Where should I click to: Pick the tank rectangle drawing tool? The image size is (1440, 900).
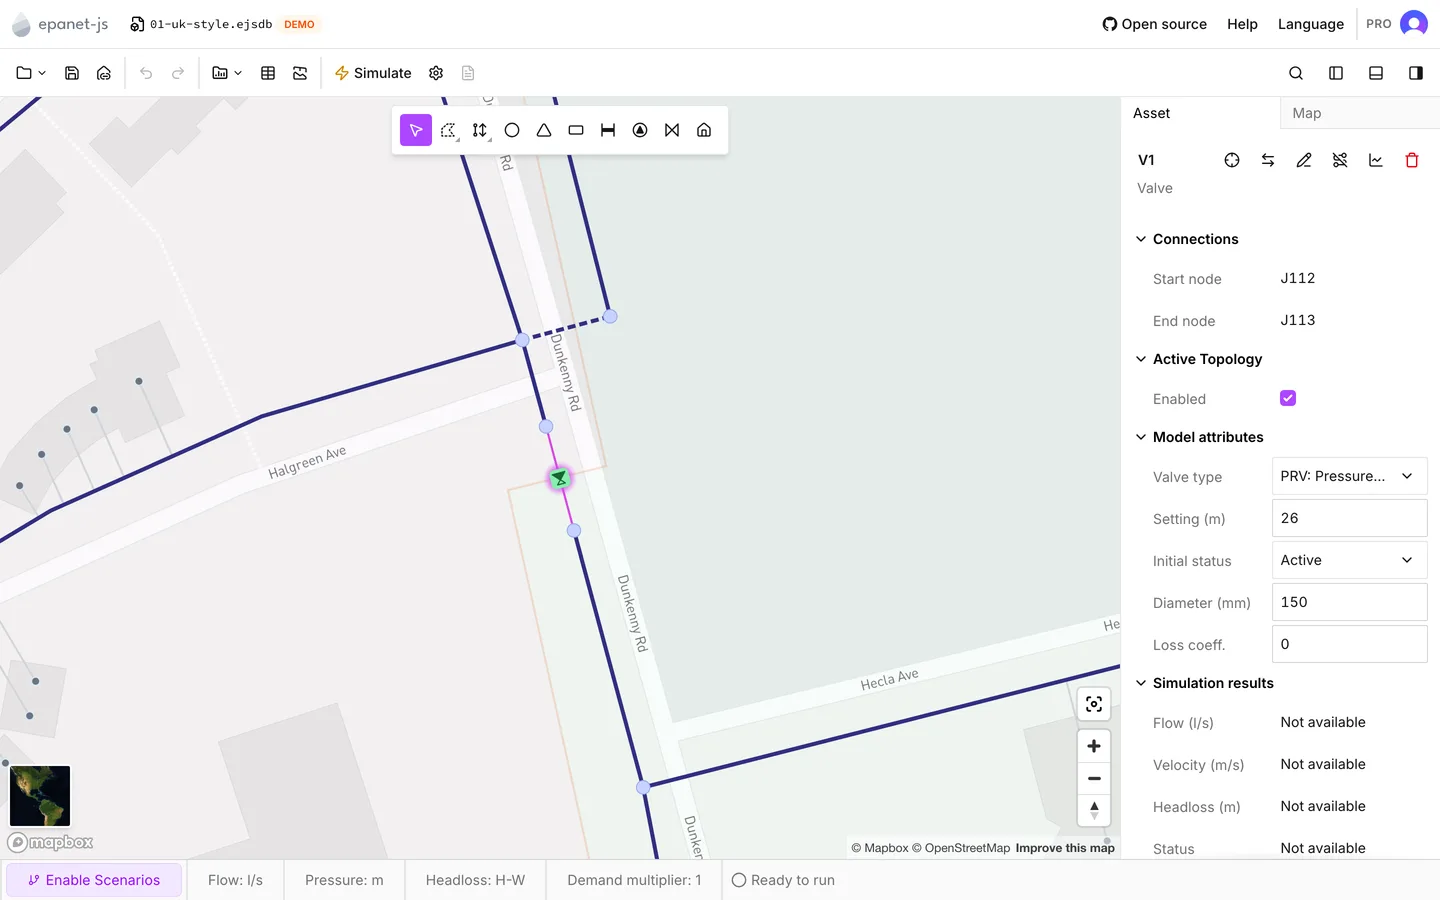pos(576,130)
